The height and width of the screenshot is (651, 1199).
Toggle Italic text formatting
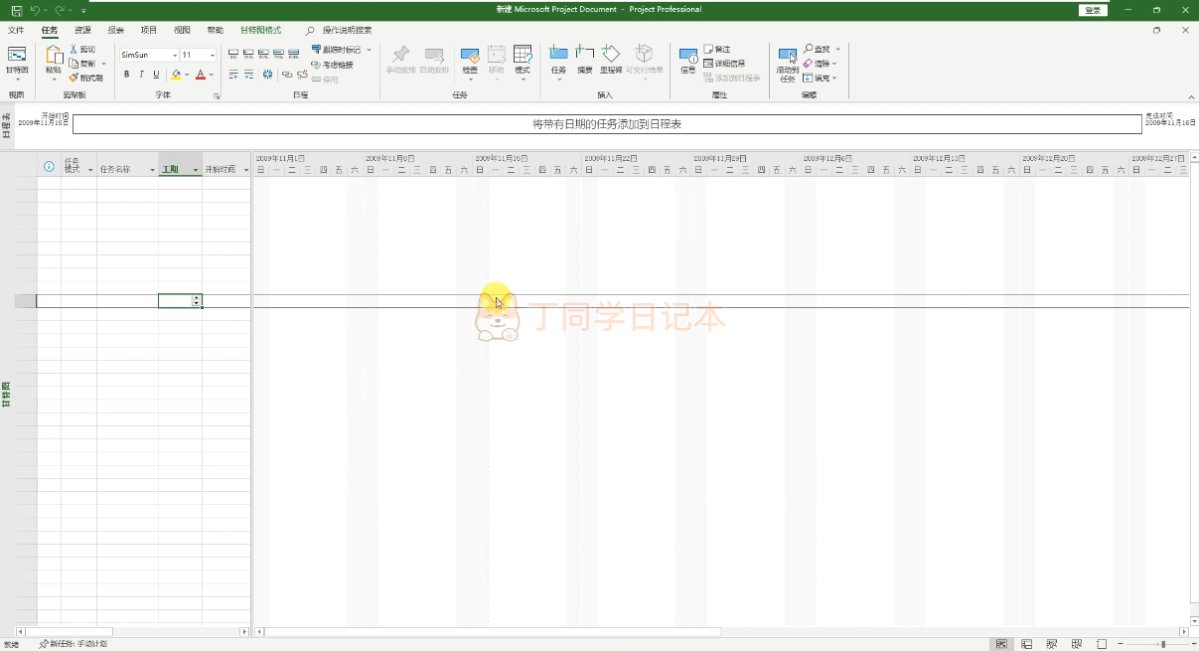pos(141,75)
